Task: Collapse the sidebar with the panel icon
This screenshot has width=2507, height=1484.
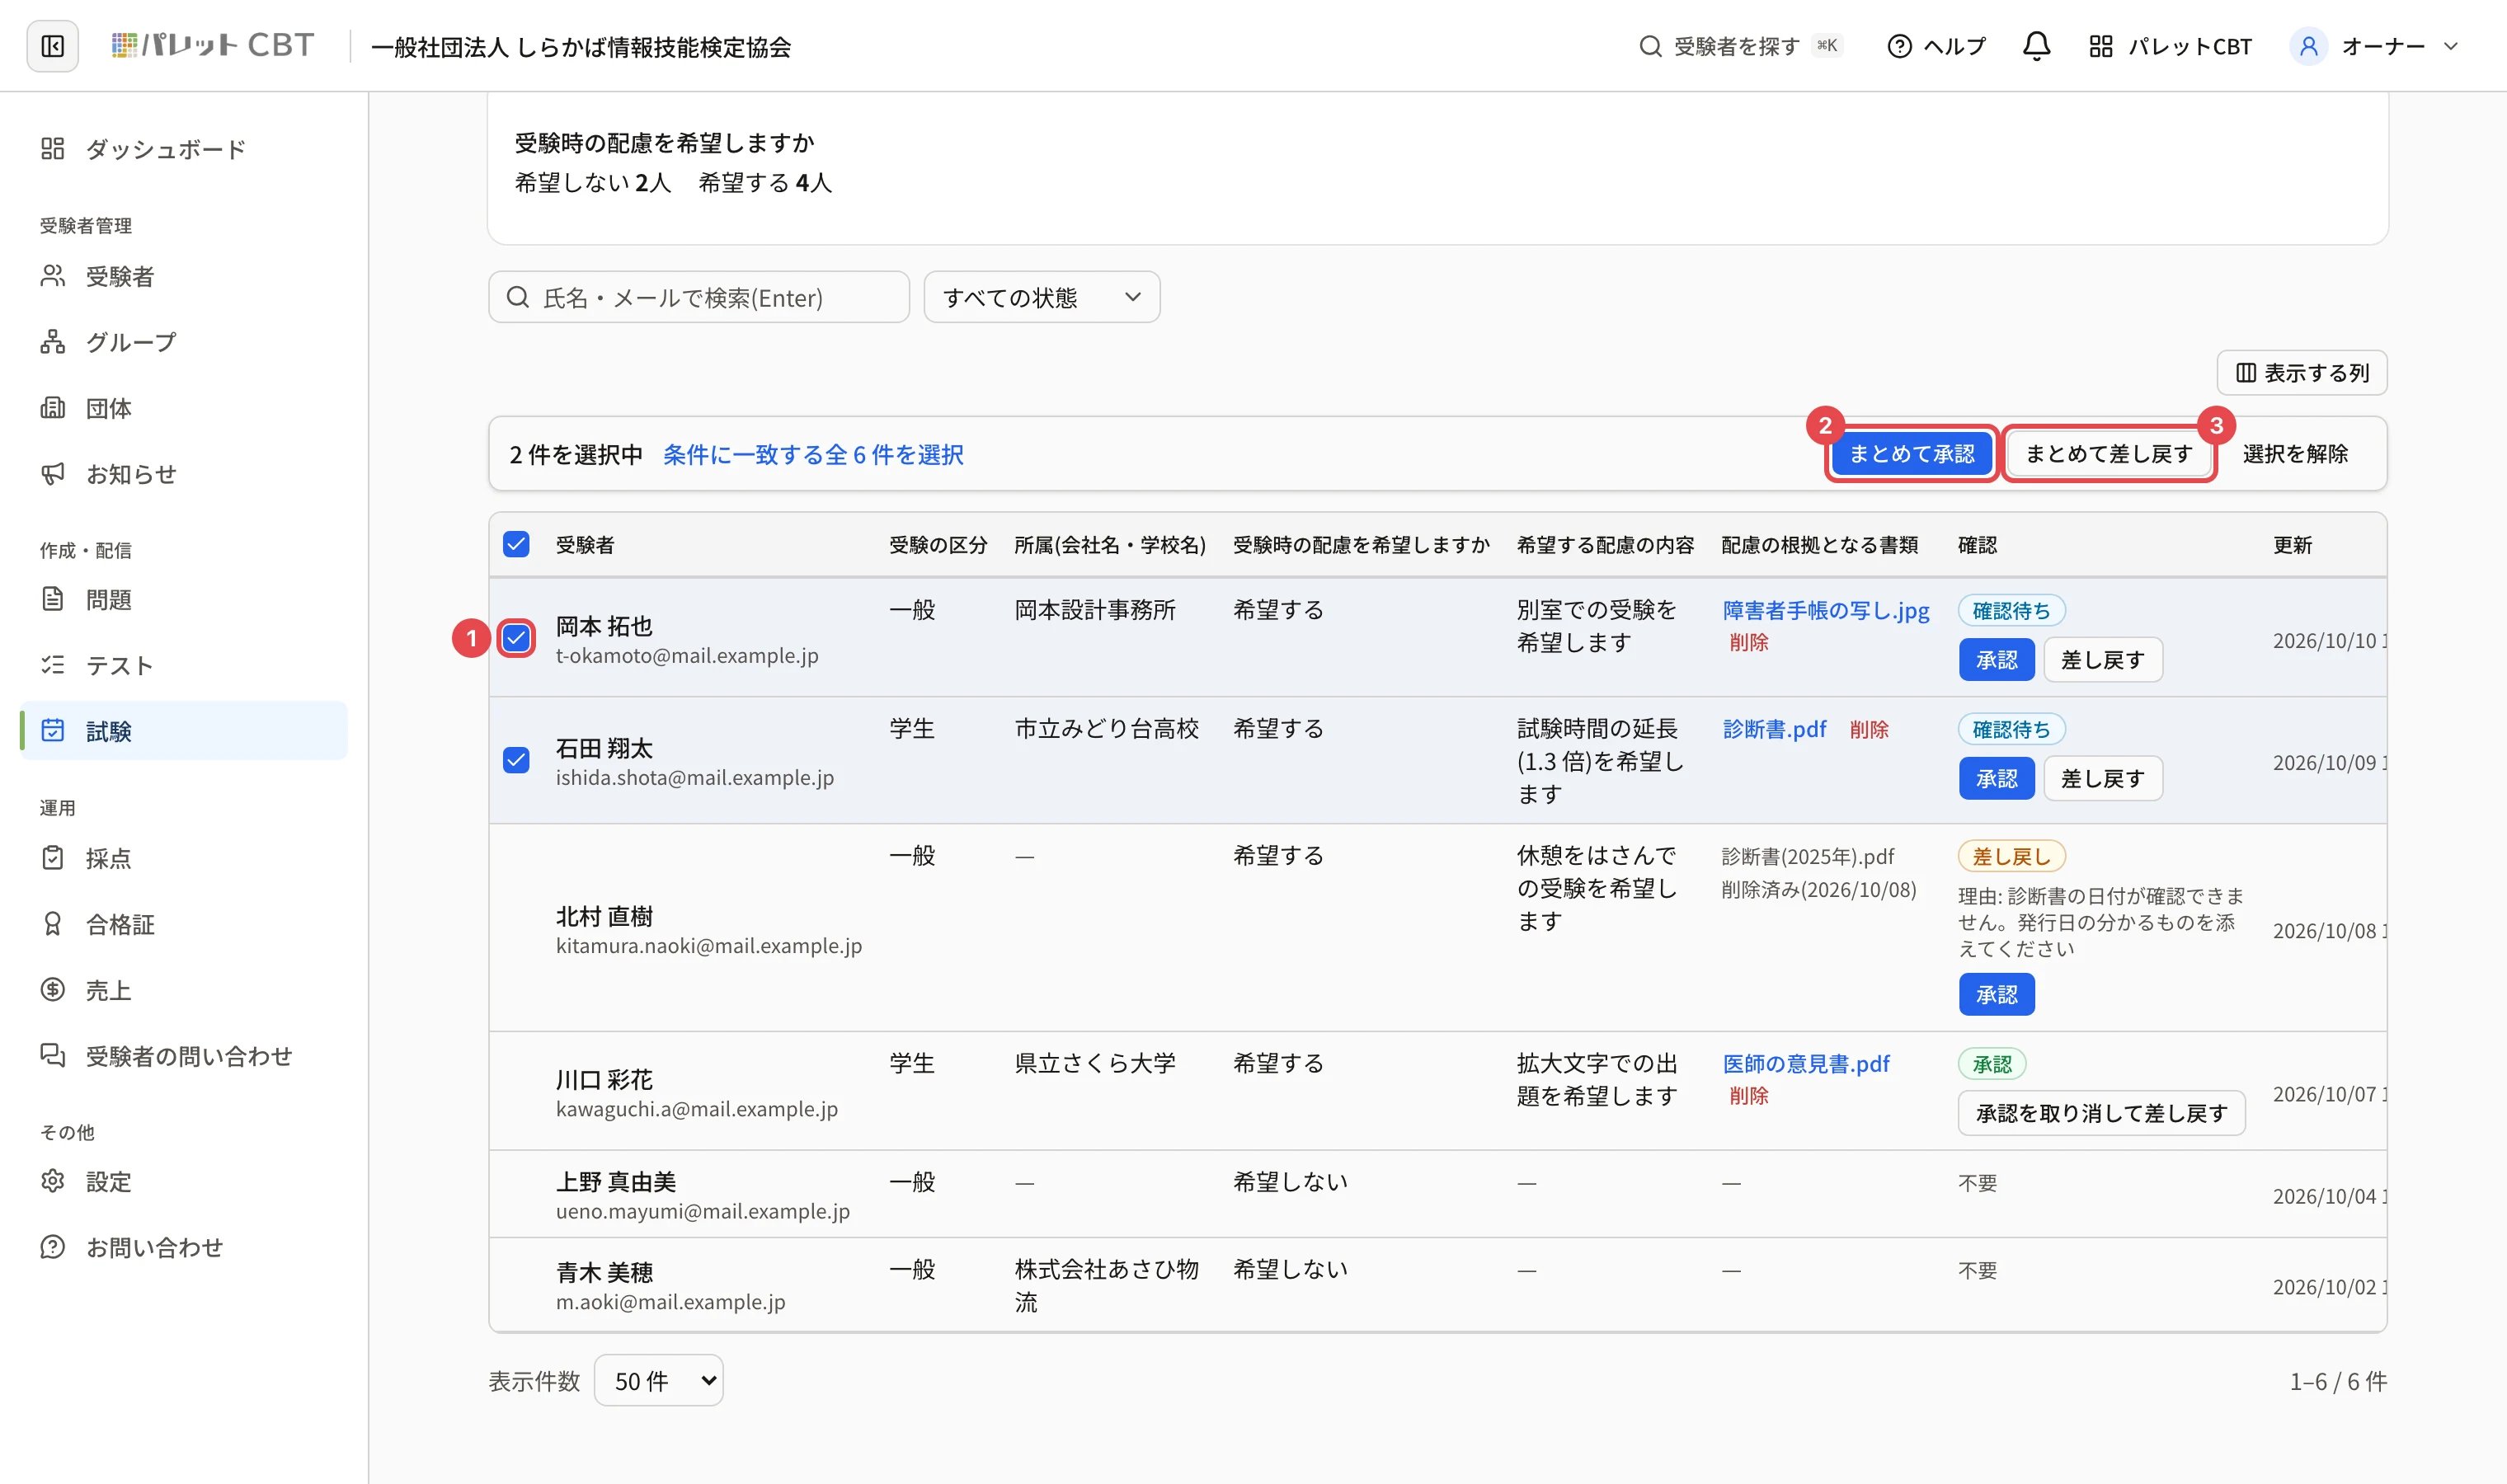Action: pos(53,46)
